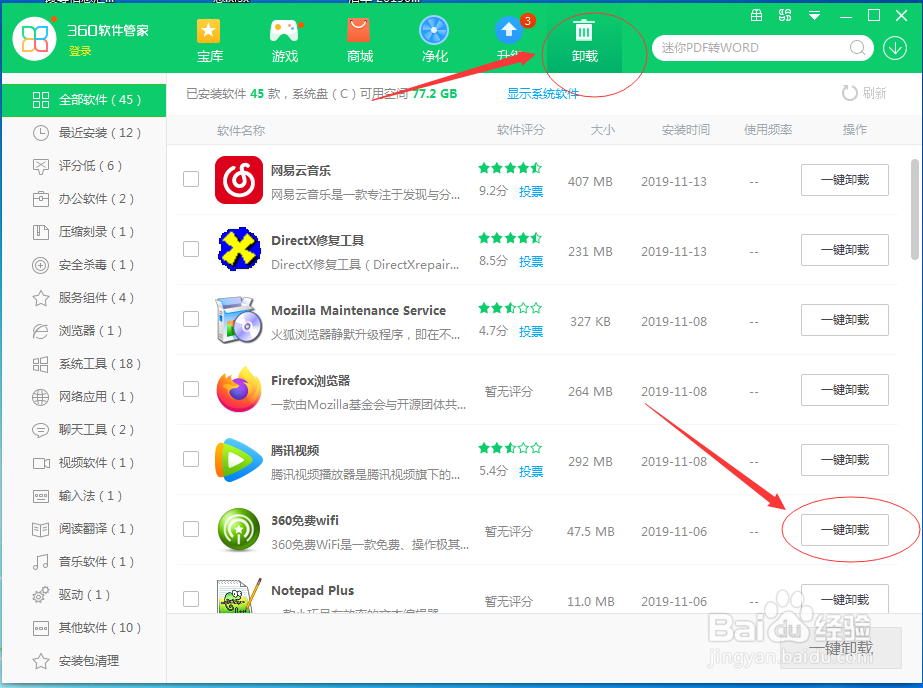Open the title bar apps grid icon
Viewport: 923px width, 688px height.
click(x=785, y=15)
